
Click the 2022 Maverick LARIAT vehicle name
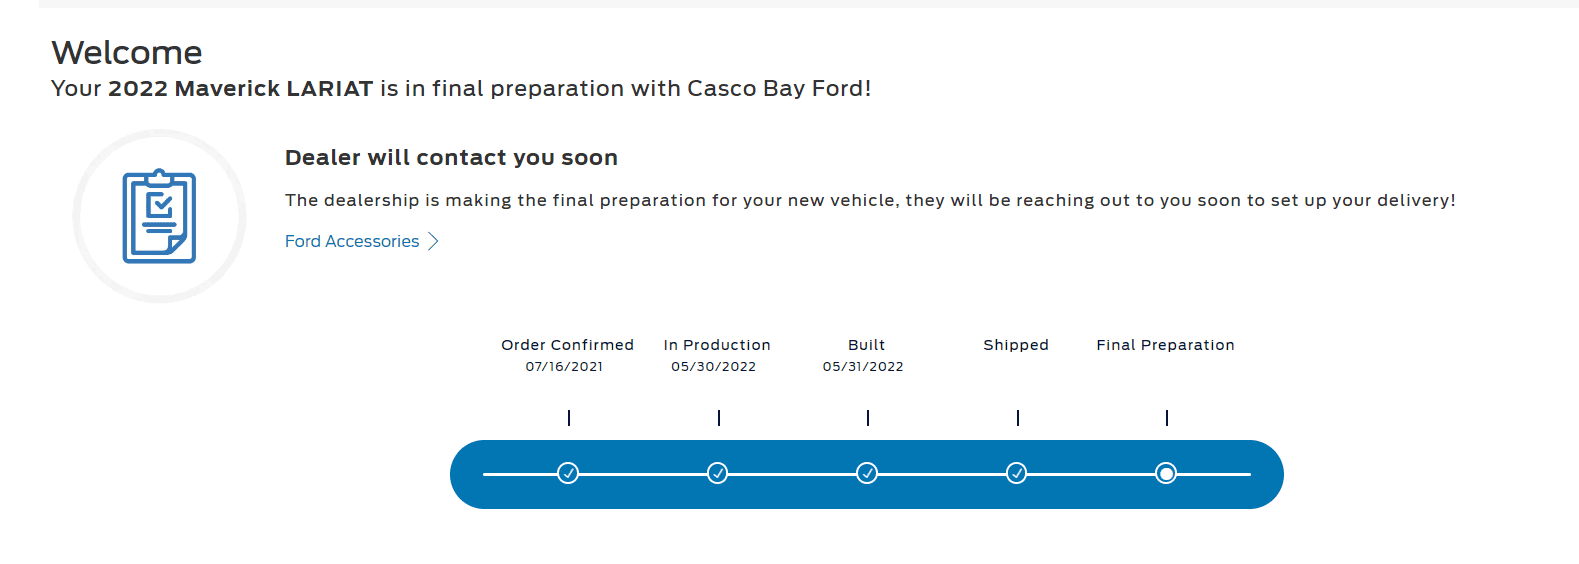(x=240, y=89)
